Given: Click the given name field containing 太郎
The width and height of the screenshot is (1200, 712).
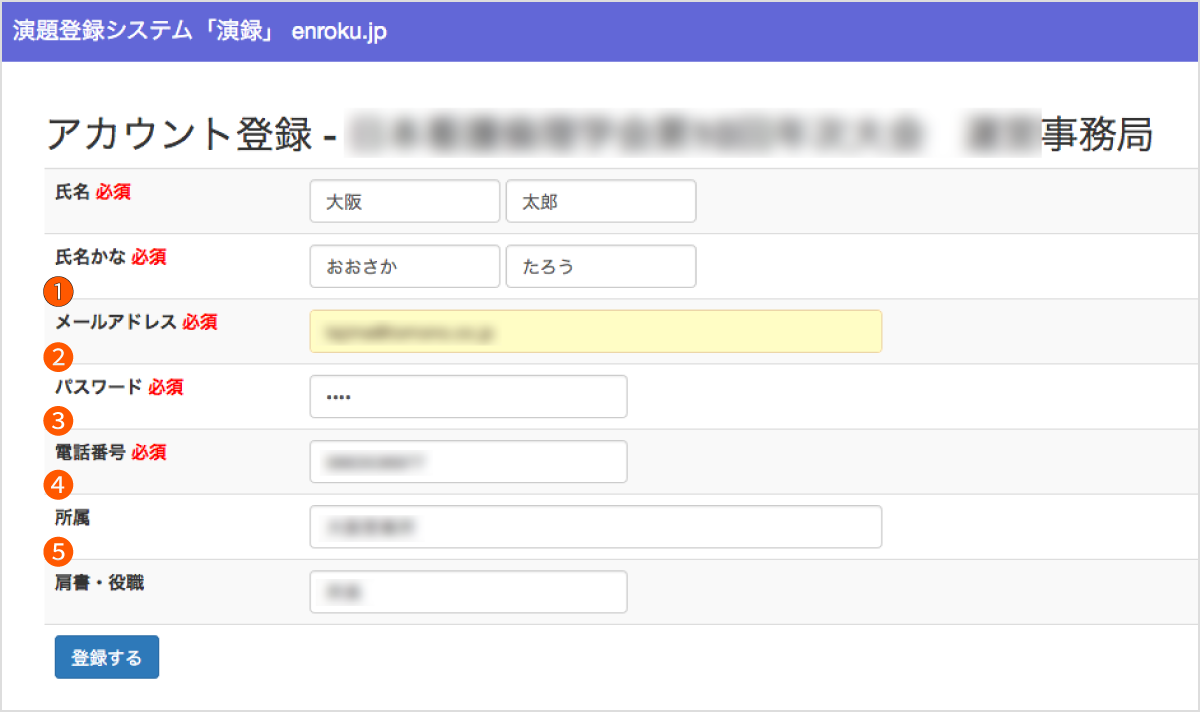Looking at the screenshot, I should pos(601,201).
